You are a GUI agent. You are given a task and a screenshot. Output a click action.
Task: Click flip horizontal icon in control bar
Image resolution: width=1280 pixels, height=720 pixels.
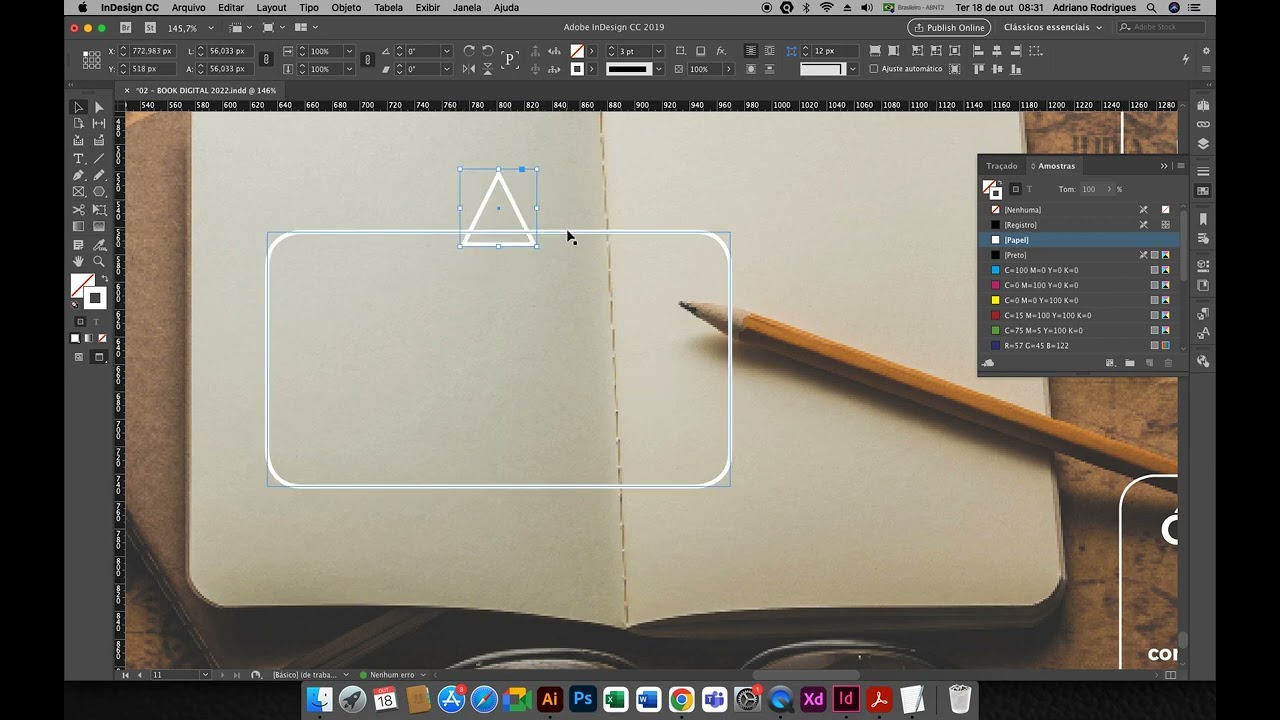click(468, 69)
